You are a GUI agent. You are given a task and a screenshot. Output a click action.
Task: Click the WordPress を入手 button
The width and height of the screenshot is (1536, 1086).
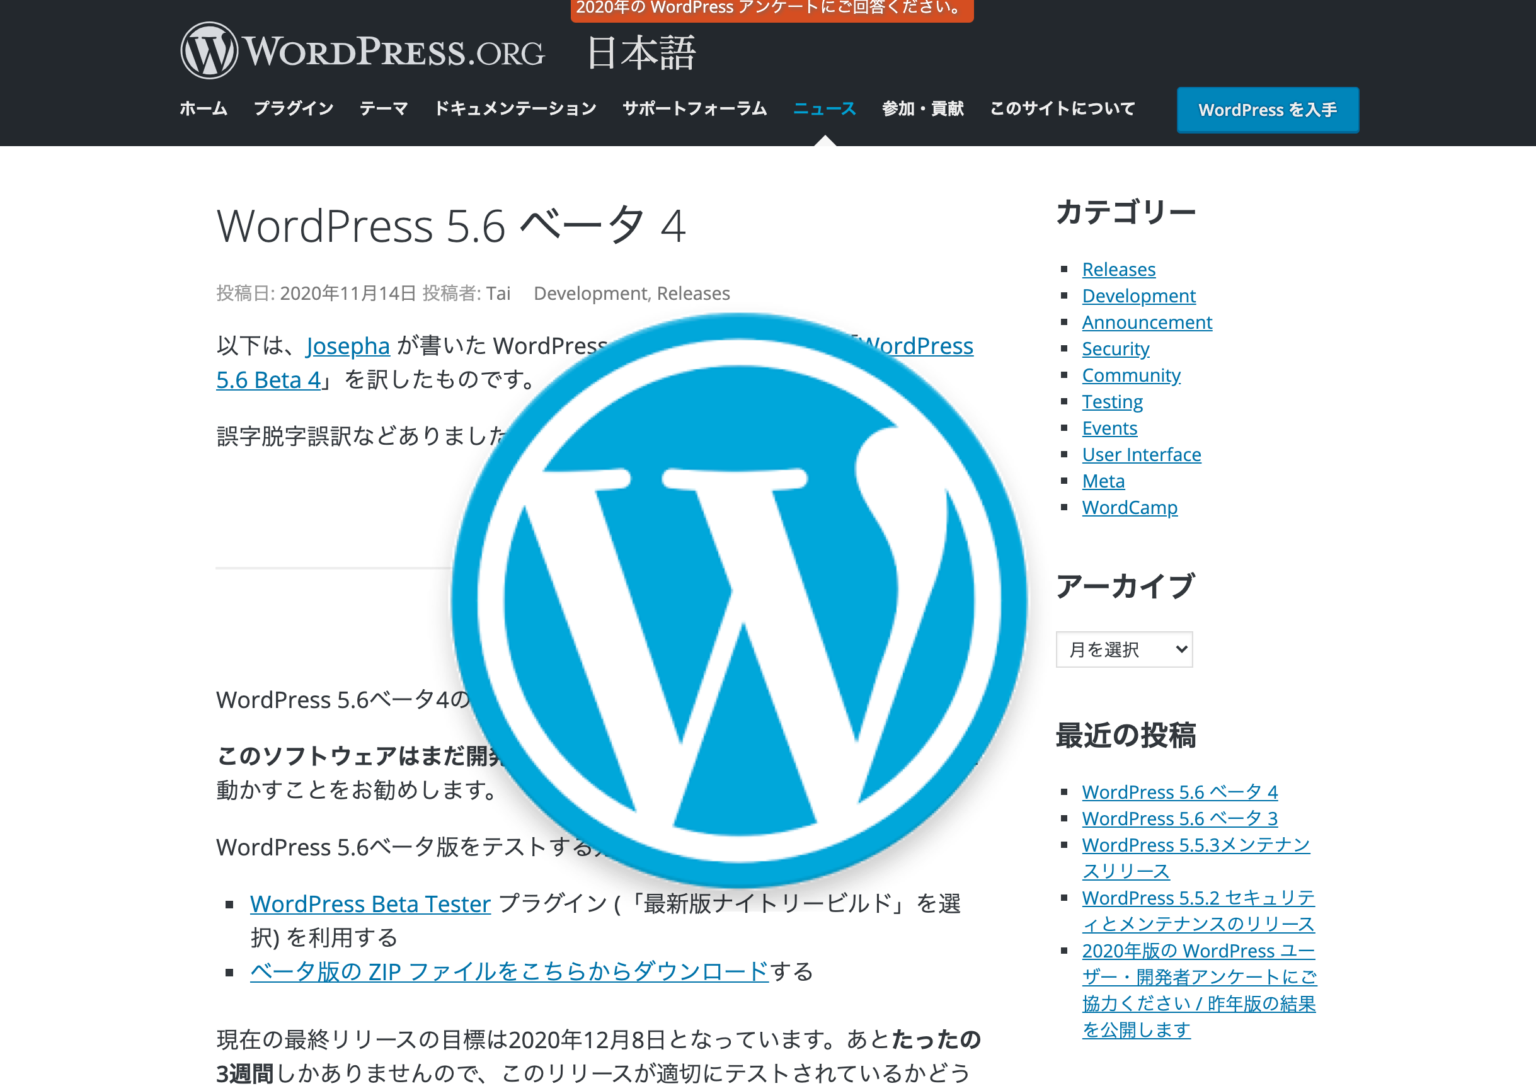pos(1267,110)
